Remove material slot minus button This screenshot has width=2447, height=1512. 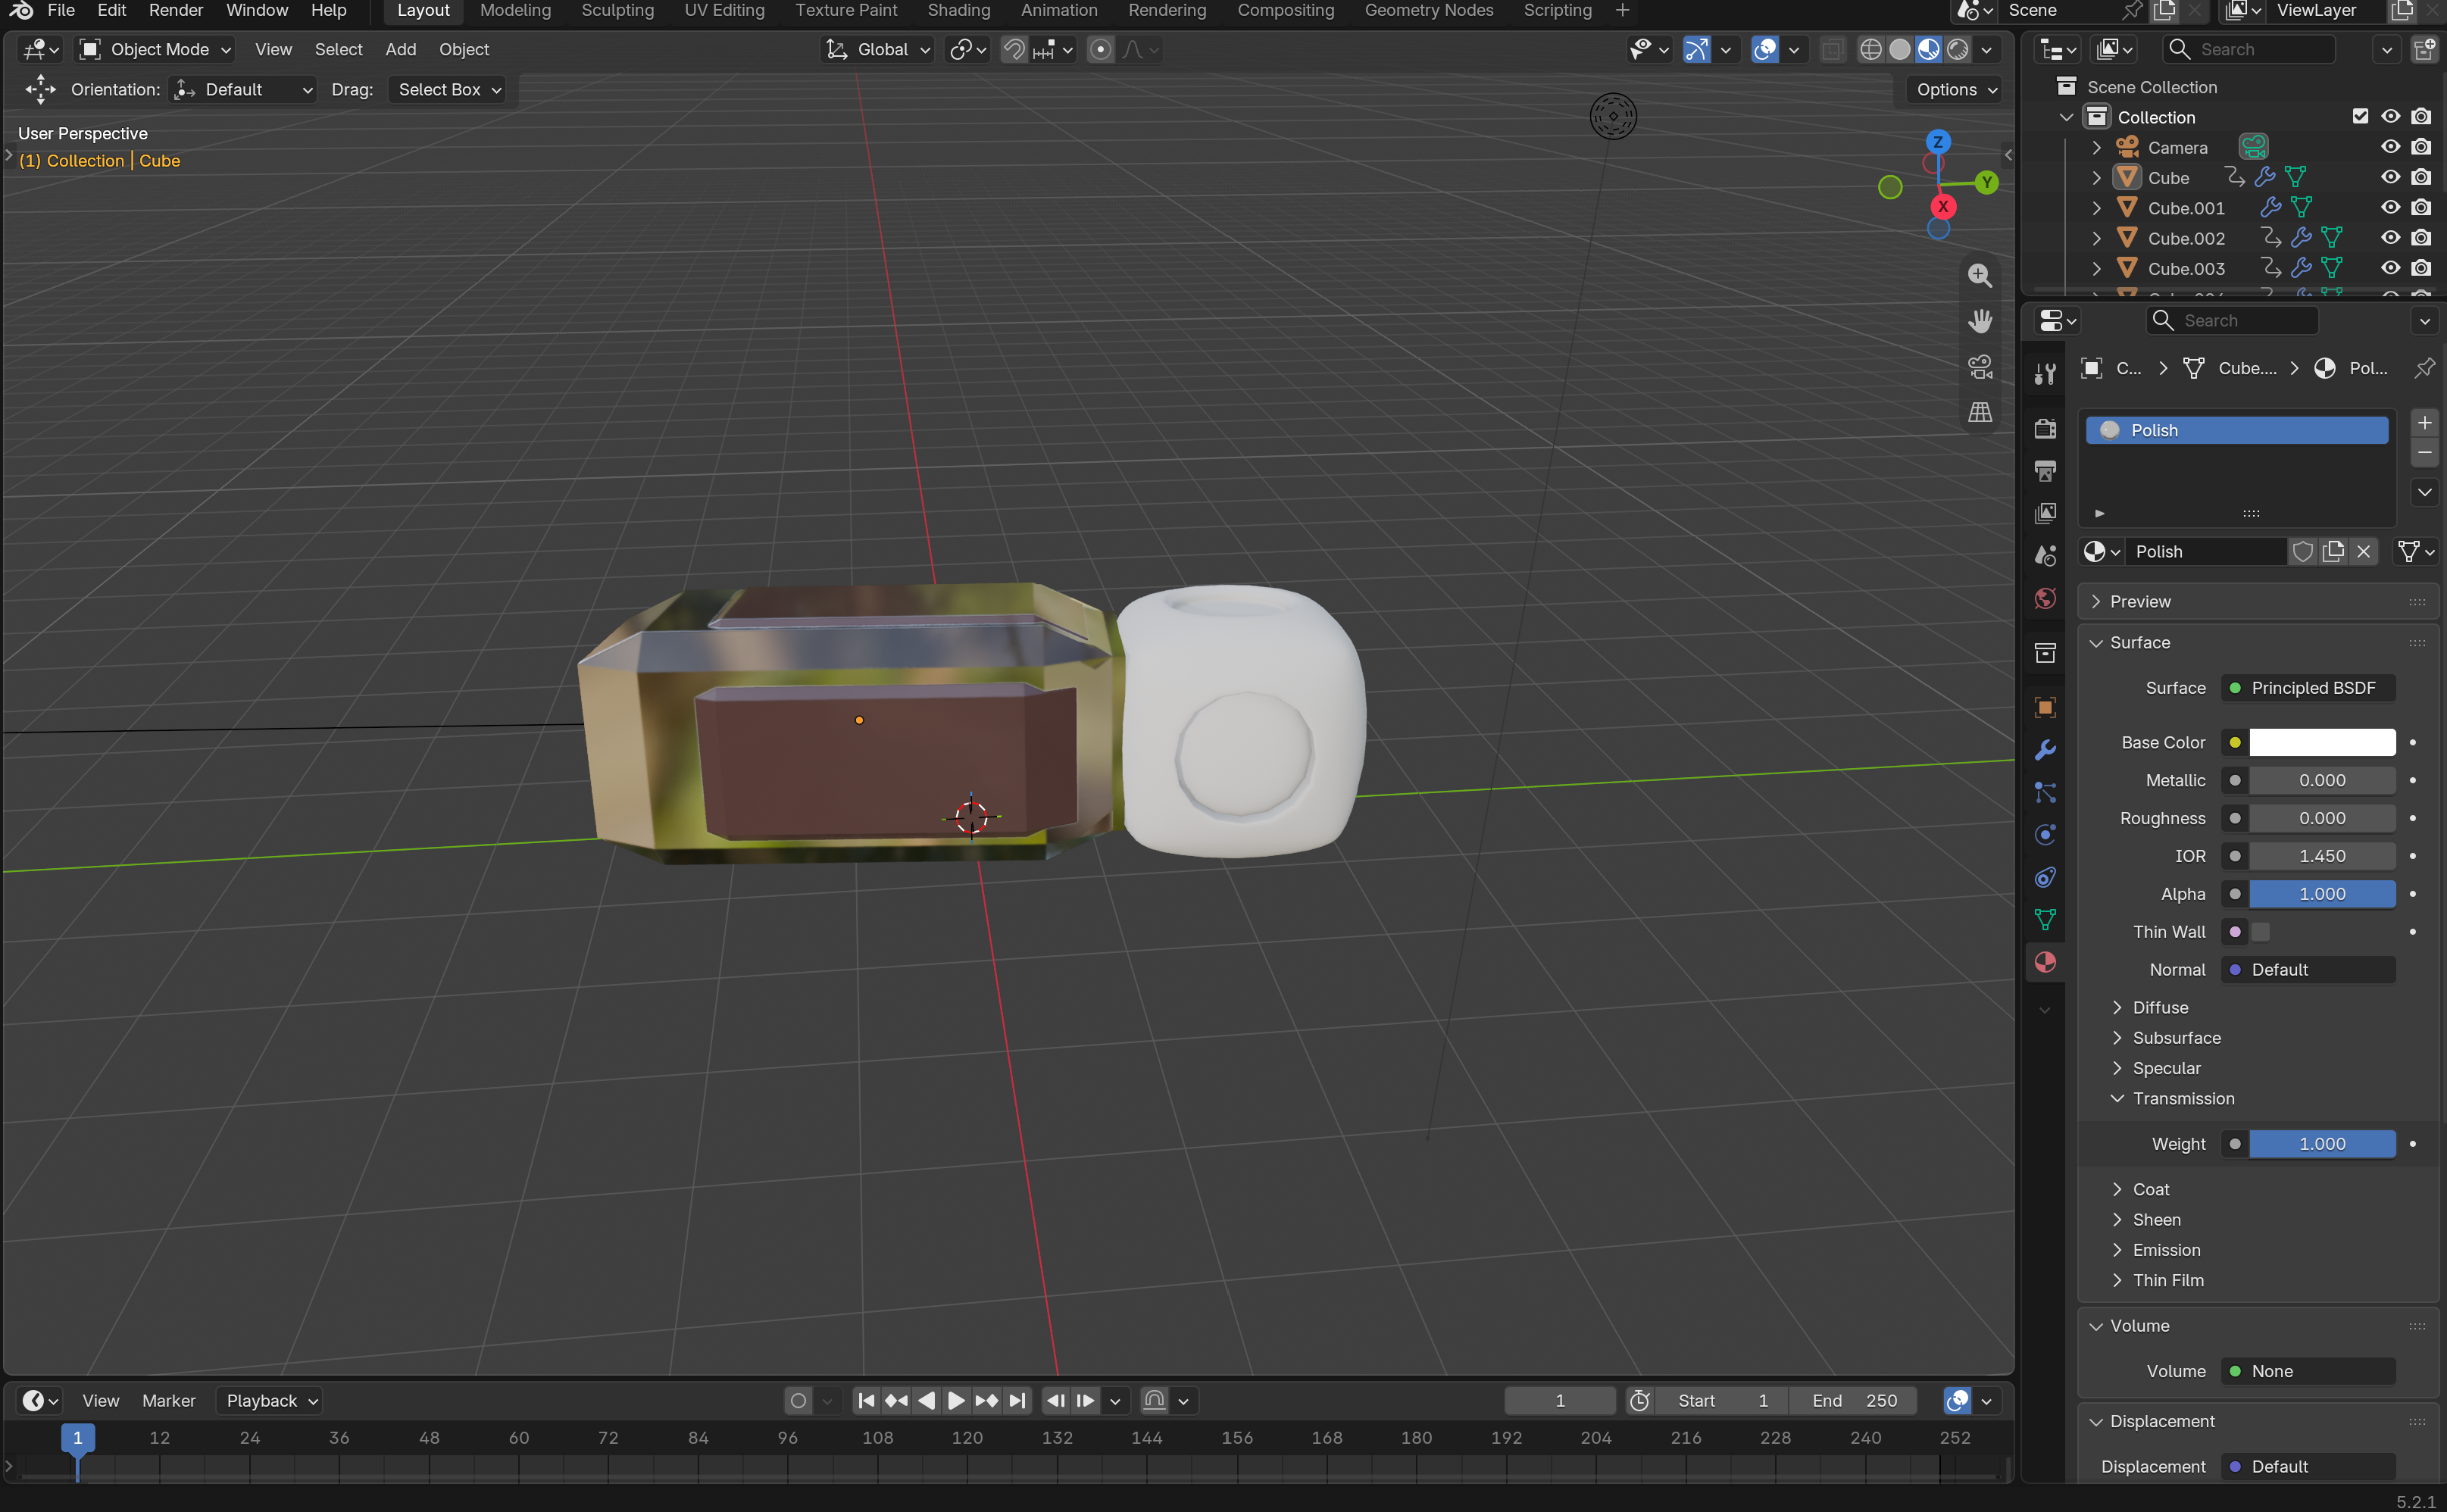[2424, 452]
